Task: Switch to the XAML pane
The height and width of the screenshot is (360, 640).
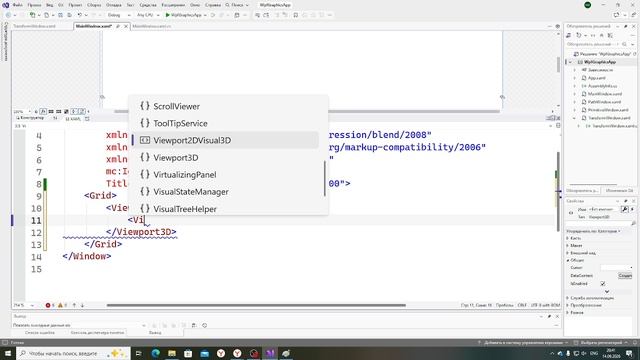Action: [73, 118]
